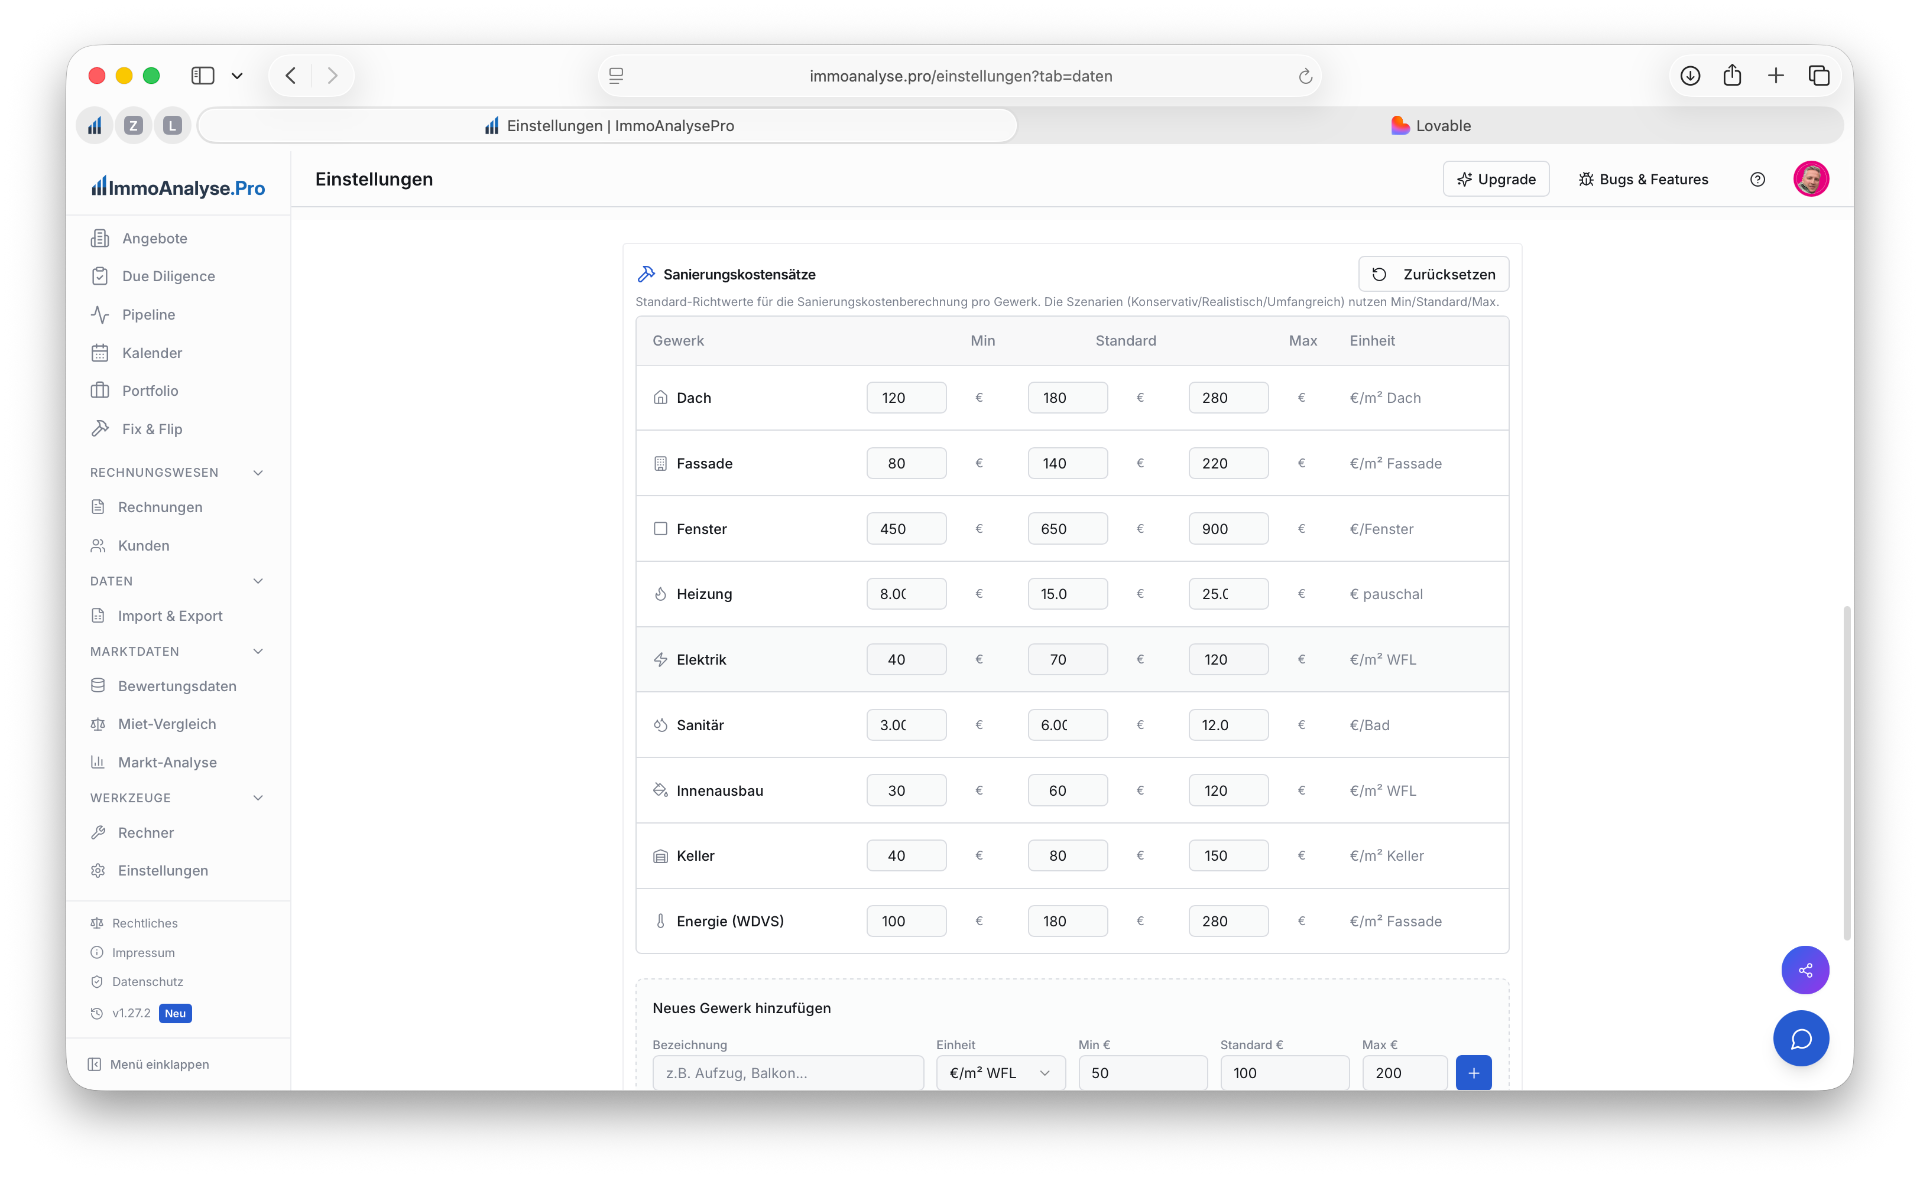Image resolution: width=1920 pixels, height=1178 pixels.
Task: Click the Rechtliches scales icon
Action: [97, 923]
